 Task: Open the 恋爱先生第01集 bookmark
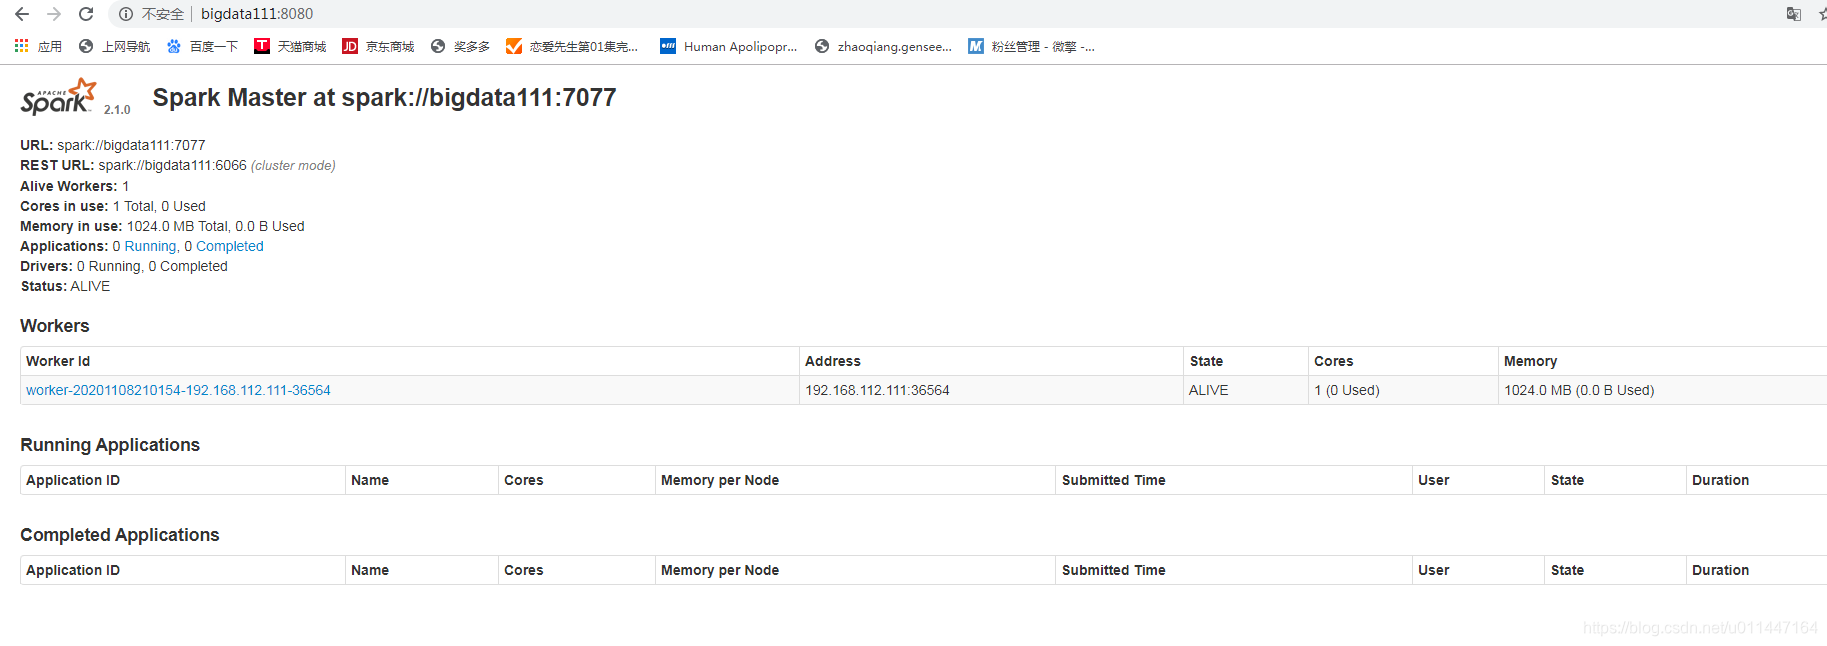(x=572, y=46)
